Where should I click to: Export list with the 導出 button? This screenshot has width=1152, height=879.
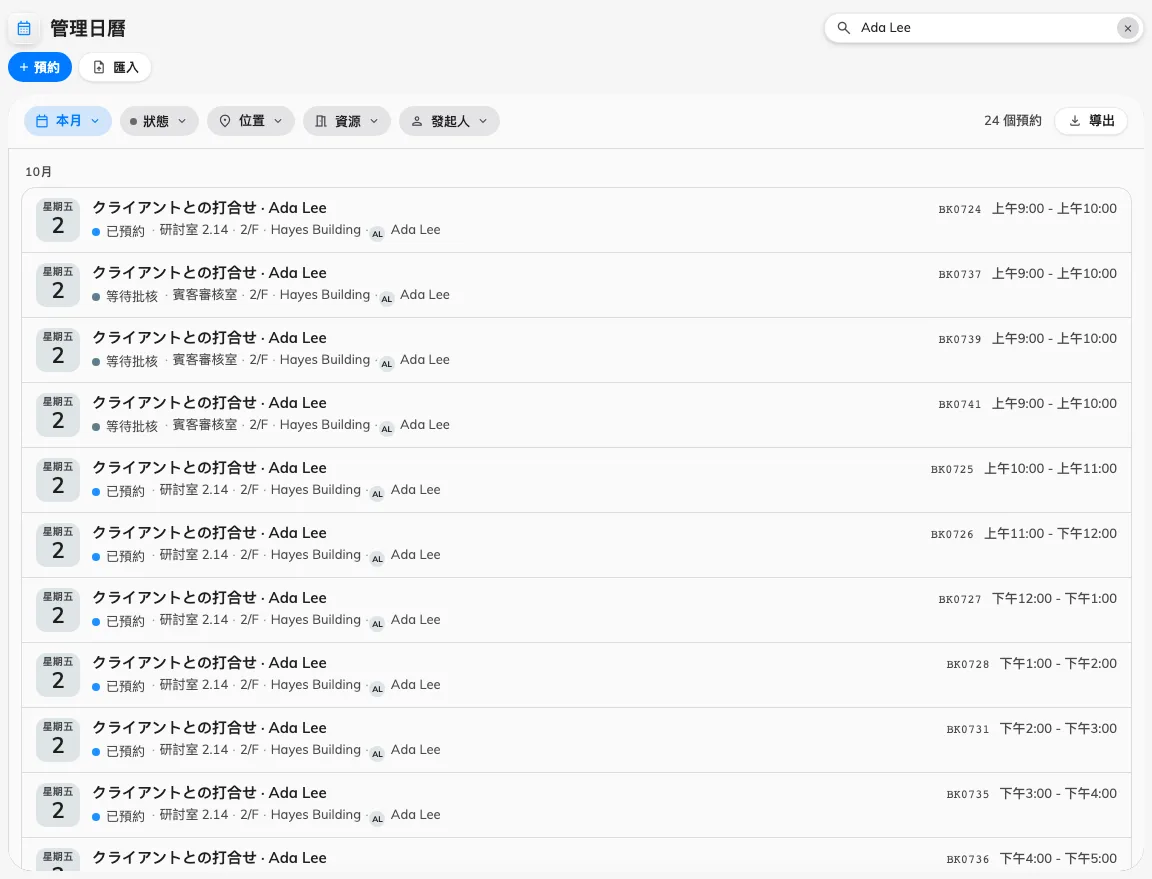click(1091, 121)
